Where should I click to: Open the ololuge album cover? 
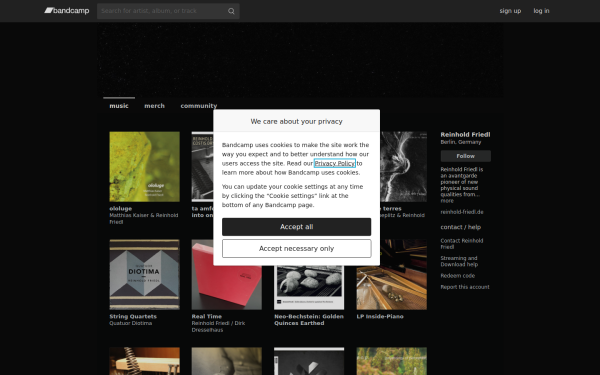(x=144, y=167)
